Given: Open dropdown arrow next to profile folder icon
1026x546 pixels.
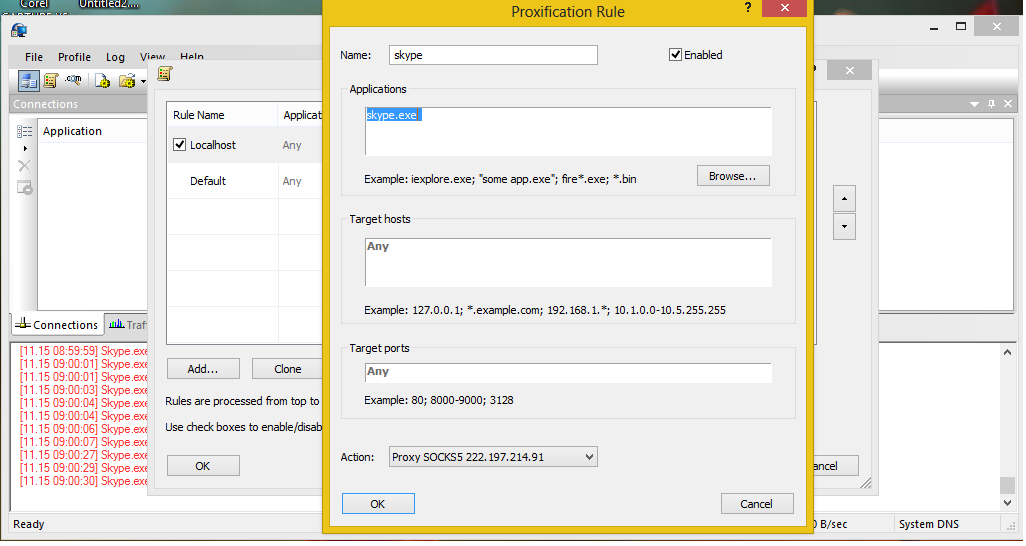Looking at the screenshot, I should pos(143,81).
